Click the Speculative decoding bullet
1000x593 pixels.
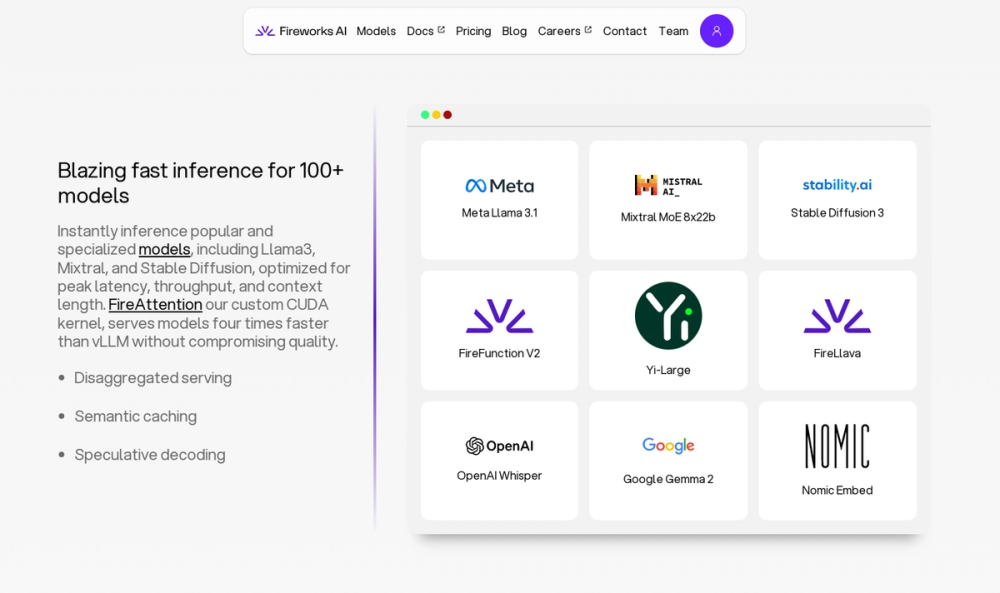[x=150, y=455]
